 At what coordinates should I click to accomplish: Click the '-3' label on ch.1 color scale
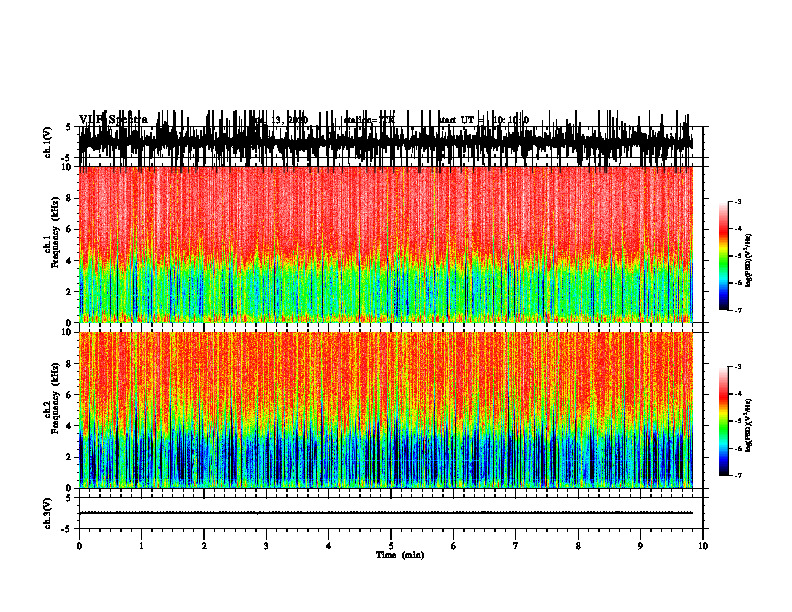click(738, 202)
